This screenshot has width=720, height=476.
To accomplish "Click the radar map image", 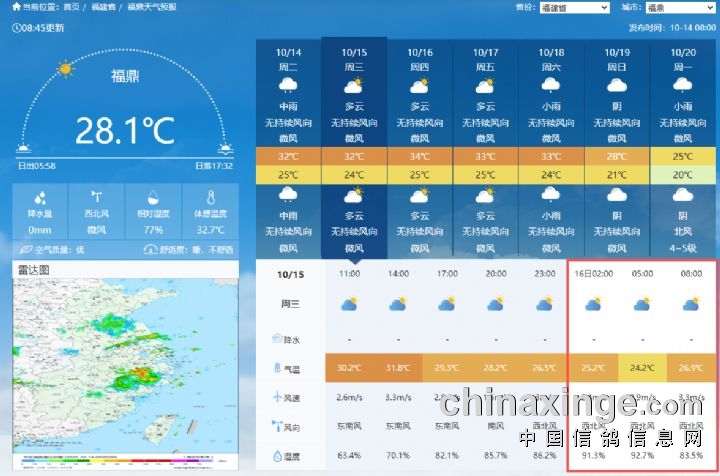I will (x=125, y=370).
